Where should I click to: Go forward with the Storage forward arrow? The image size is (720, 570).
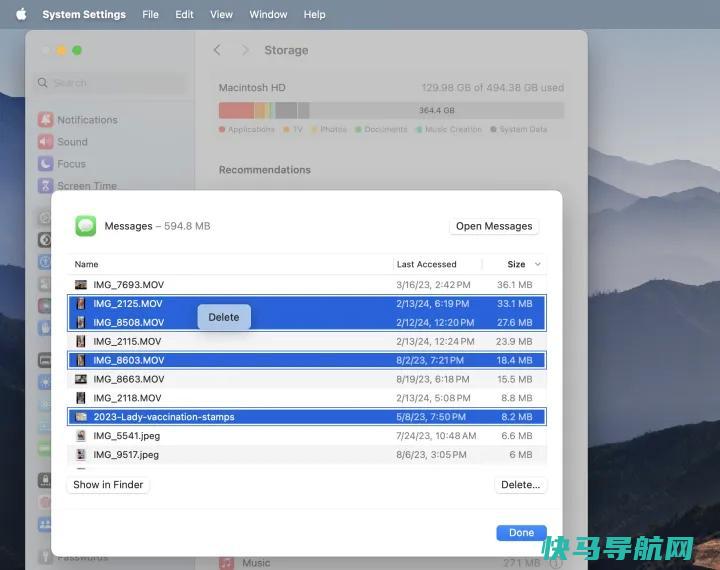(x=245, y=50)
